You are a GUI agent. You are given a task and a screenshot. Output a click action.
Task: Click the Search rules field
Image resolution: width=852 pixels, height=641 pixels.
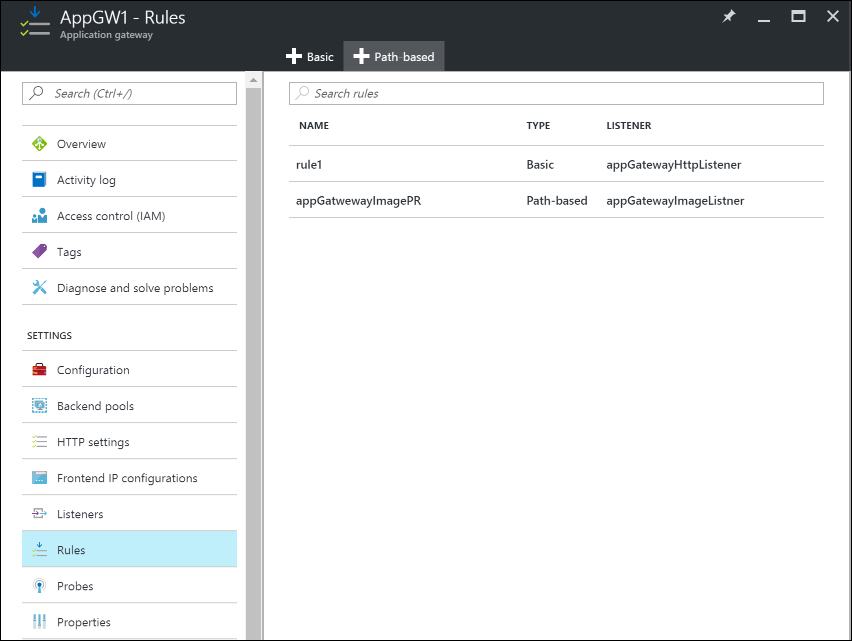click(556, 93)
